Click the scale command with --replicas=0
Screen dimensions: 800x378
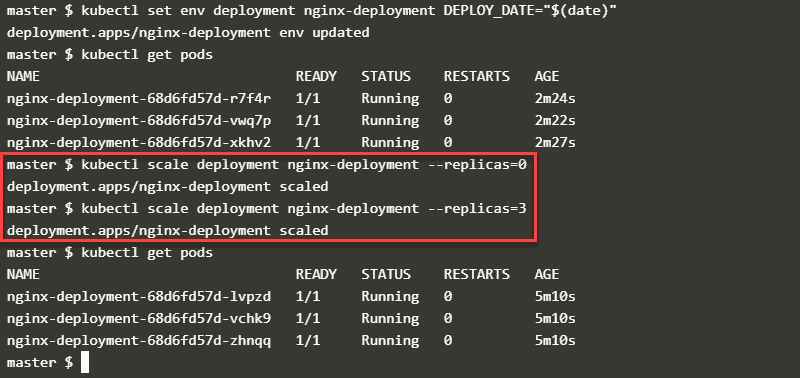(266, 165)
